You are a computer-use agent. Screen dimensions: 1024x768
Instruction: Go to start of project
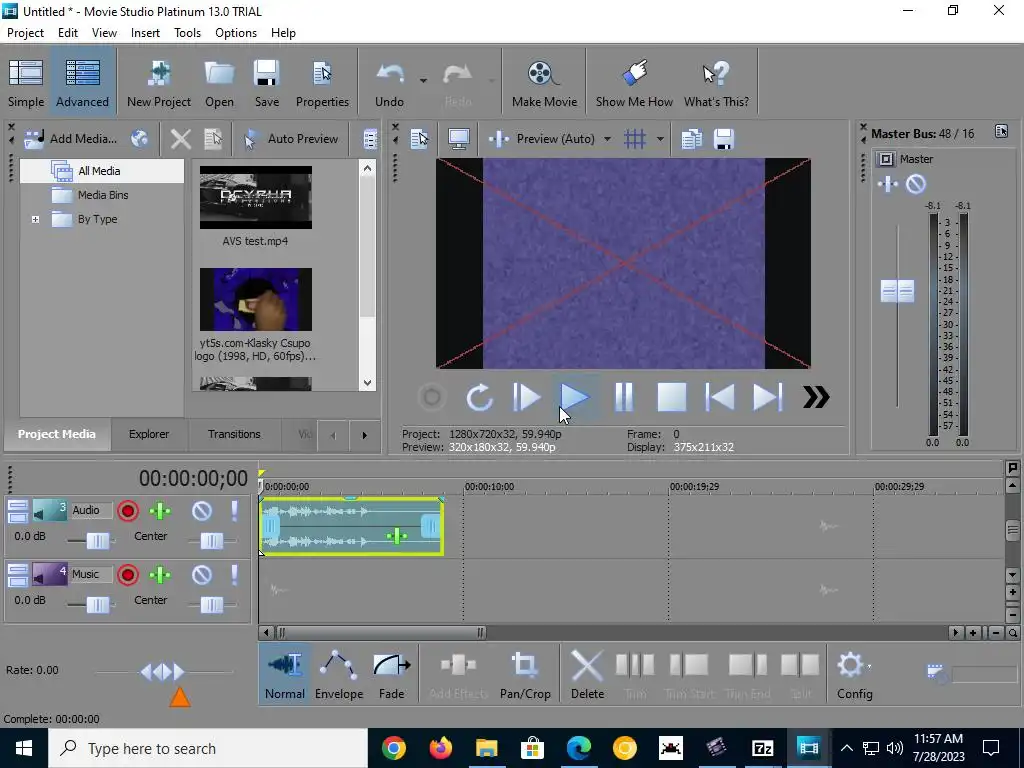click(720, 397)
